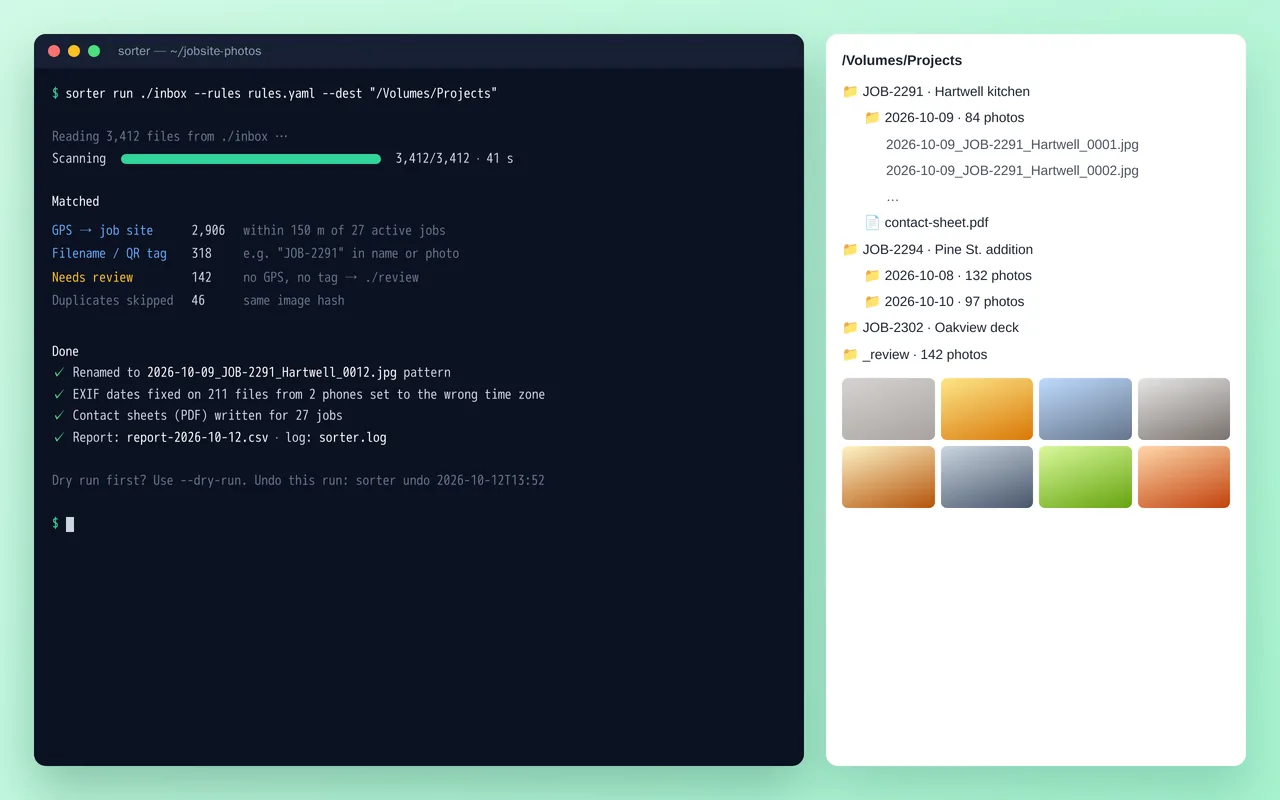The width and height of the screenshot is (1280, 800).
Task: Click the blinking terminal prompt cursor
Action: click(x=70, y=524)
